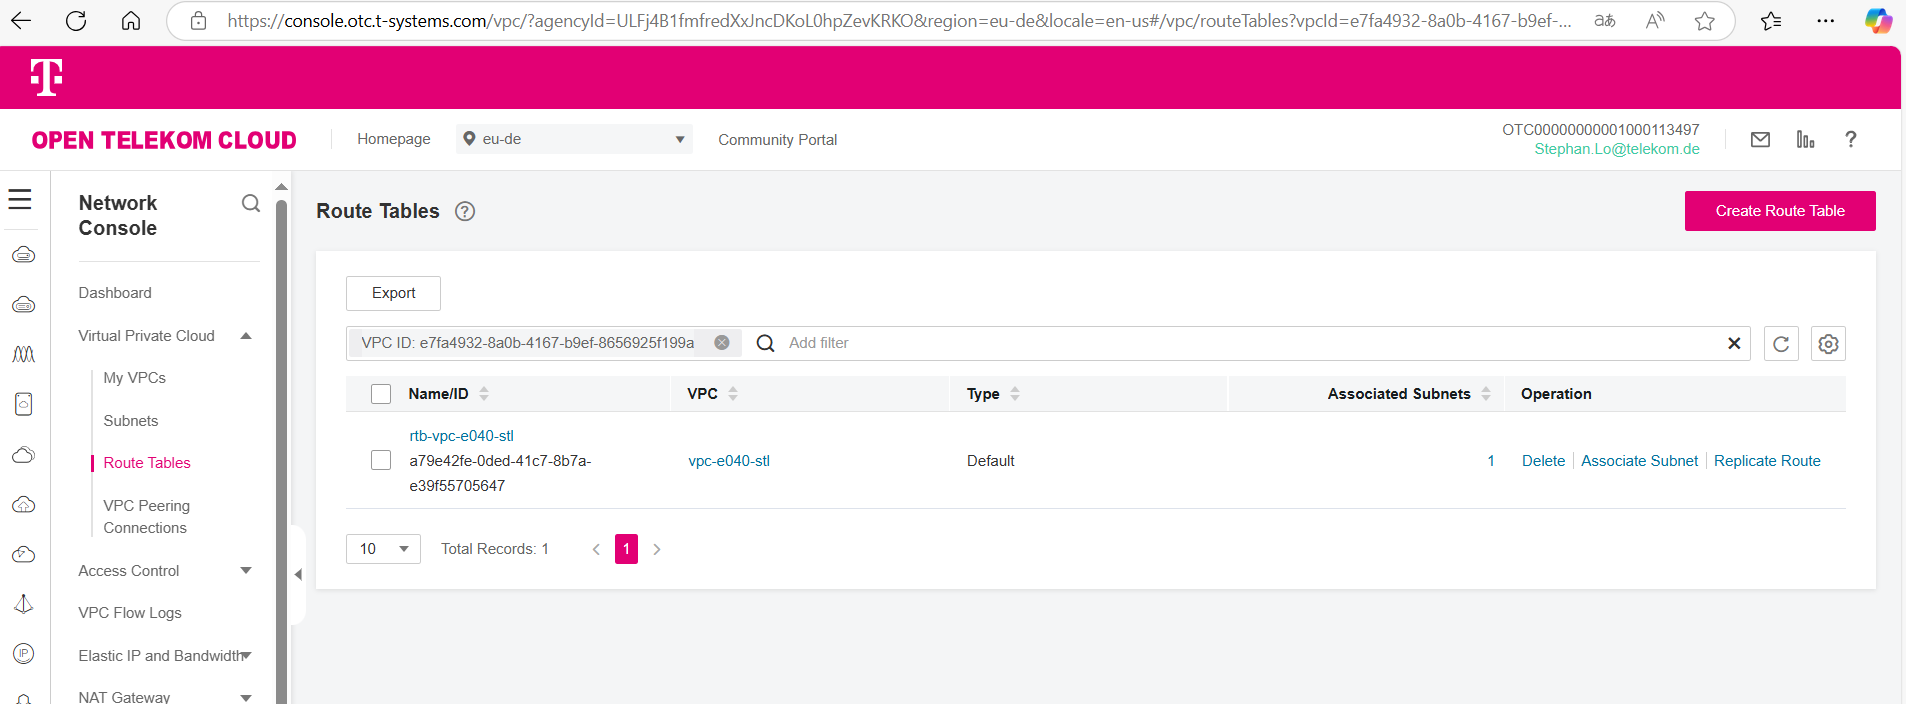This screenshot has width=1906, height=704.
Task: Open My VPCs in the sidebar
Action: click(x=135, y=378)
